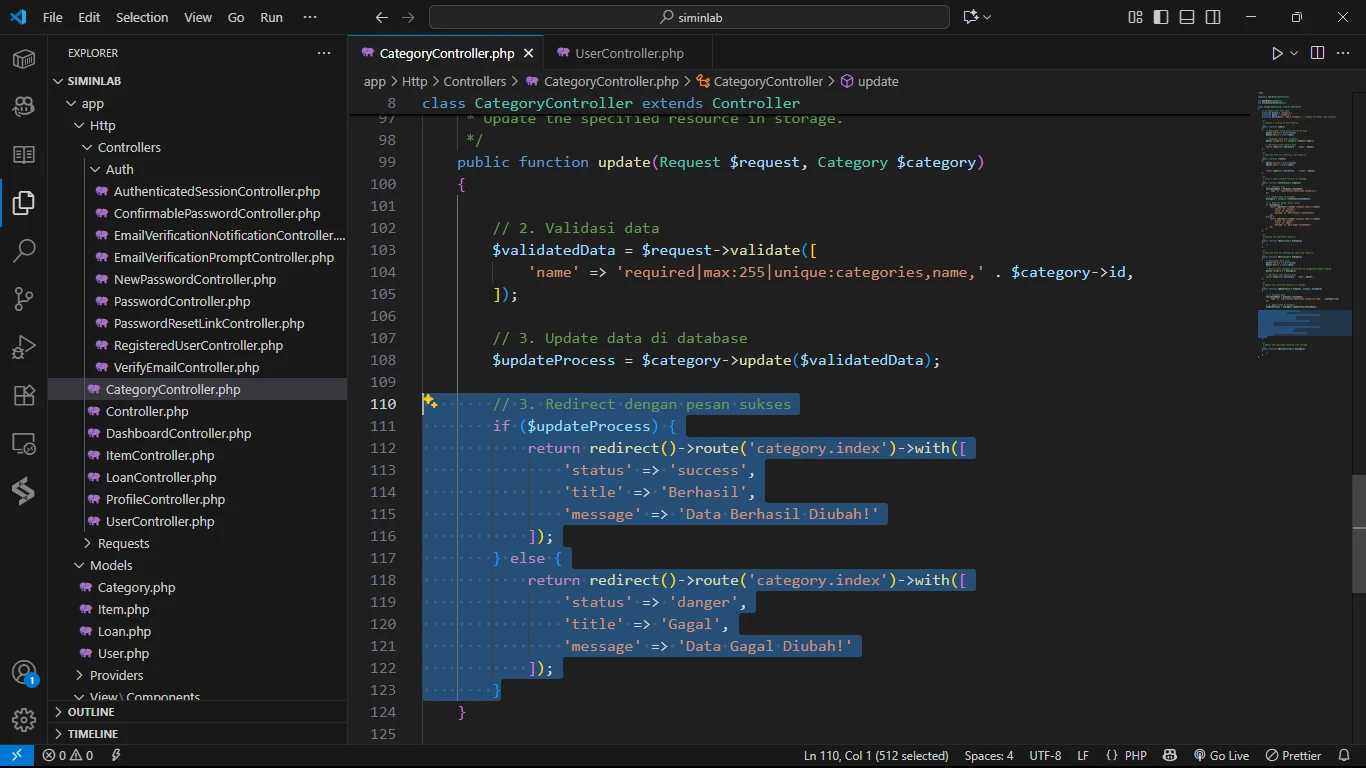Click the Split Editor Right icon
The height and width of the screenshot is (768, 1366).
point(1317,53)
